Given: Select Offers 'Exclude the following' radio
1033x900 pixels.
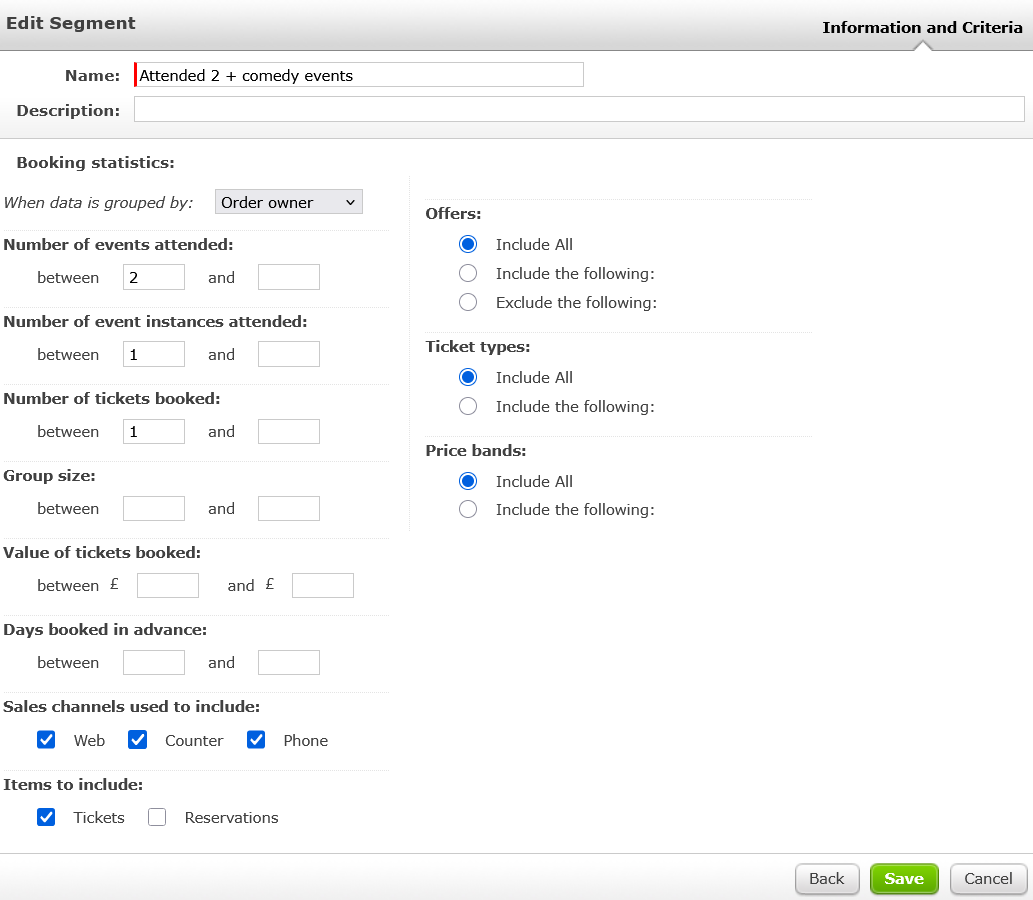Looking at the screenshot, I should [468, 302].
